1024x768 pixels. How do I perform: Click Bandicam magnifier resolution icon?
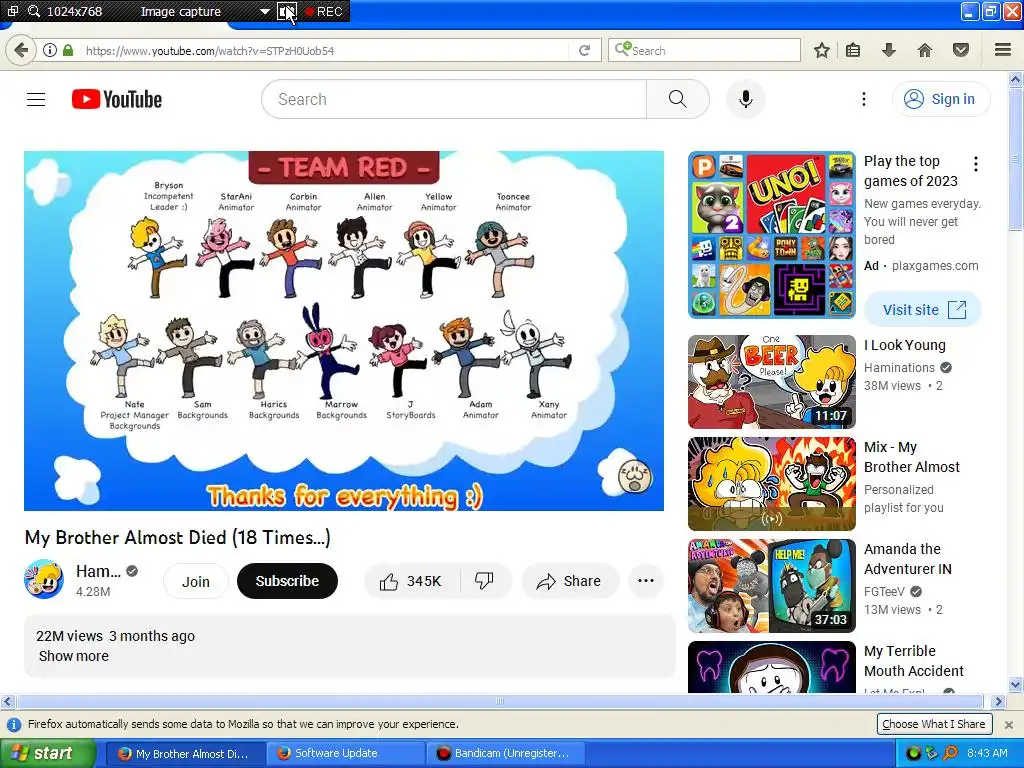pyautogui.click(x=34, y=11)
